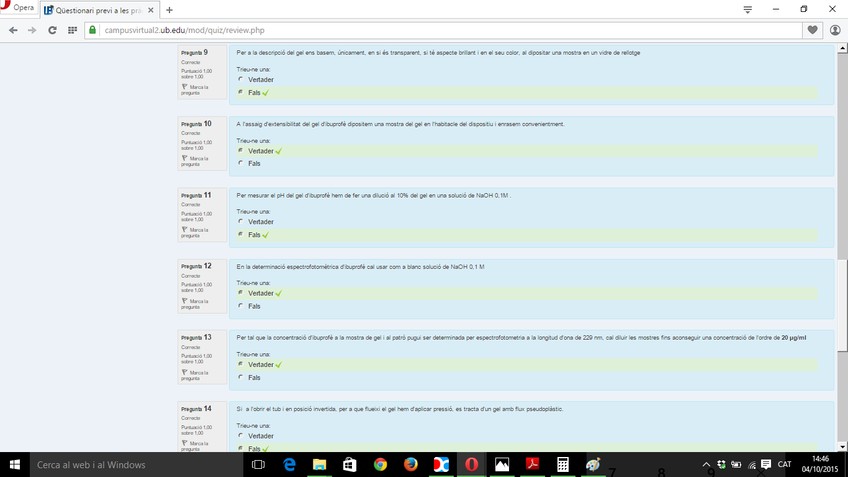Select Vertader for question 9
The image size is (848, 477).
(x=241, y=79)
